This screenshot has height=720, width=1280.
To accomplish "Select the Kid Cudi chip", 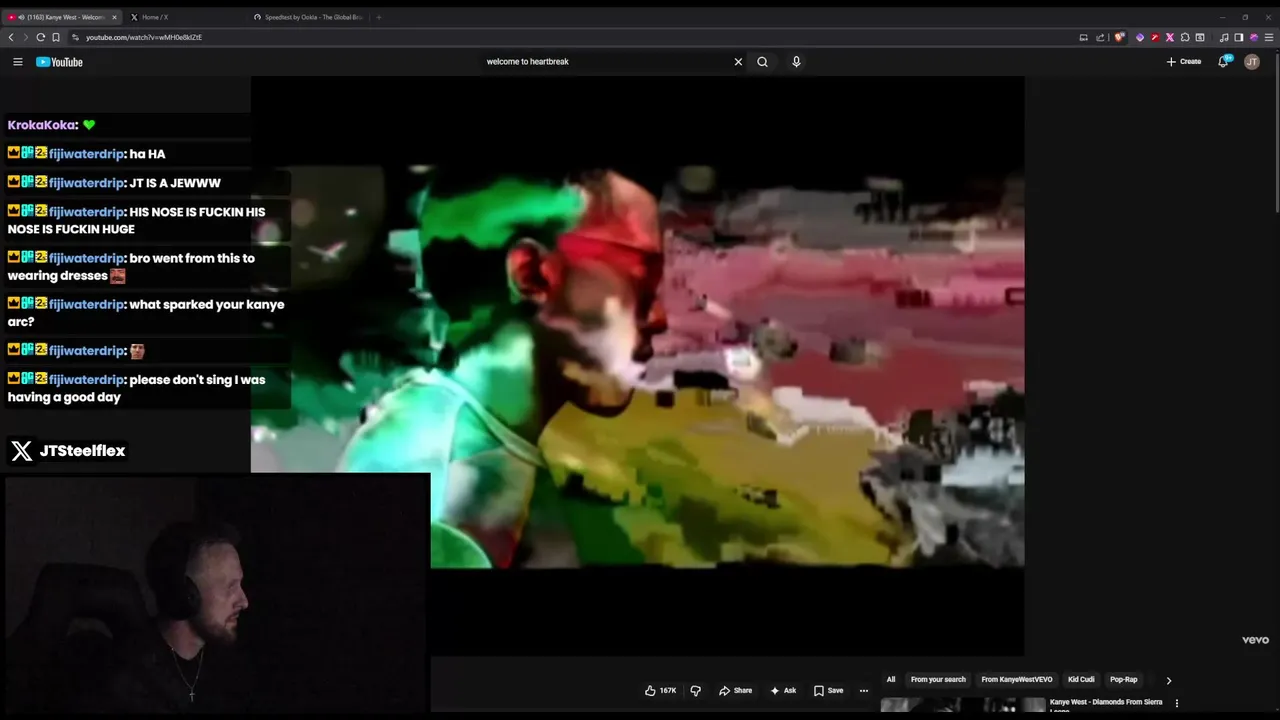I will [x=1081, y=680].
